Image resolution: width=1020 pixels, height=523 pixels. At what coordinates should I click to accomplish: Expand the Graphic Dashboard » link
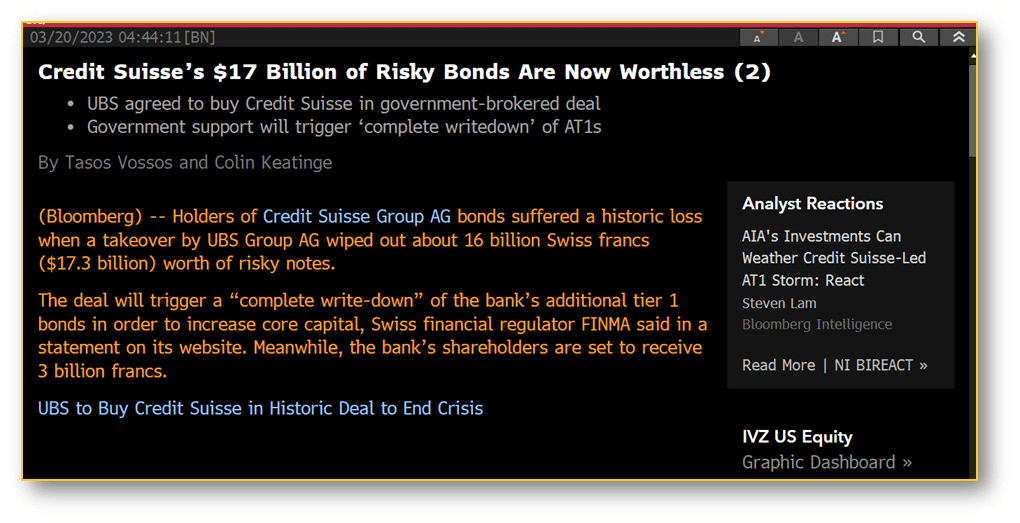[x=827, y=463]
